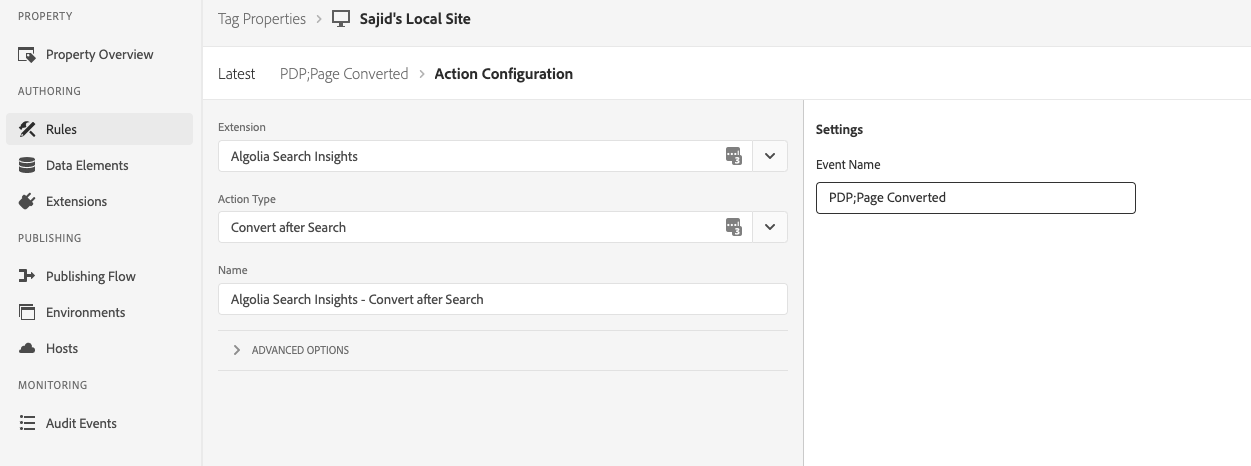Click the Latest breadcrumb link
This screenshot has width=1251, height=466.
tap(237, 74)
